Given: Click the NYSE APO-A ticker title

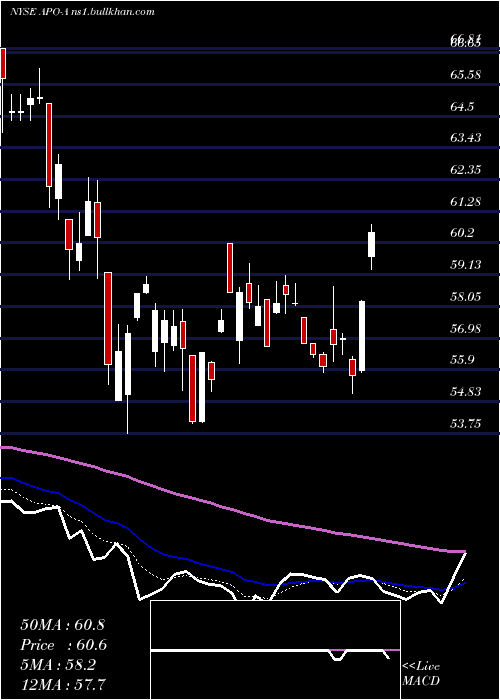Looking at the screenshot, I should pos(39,12).
